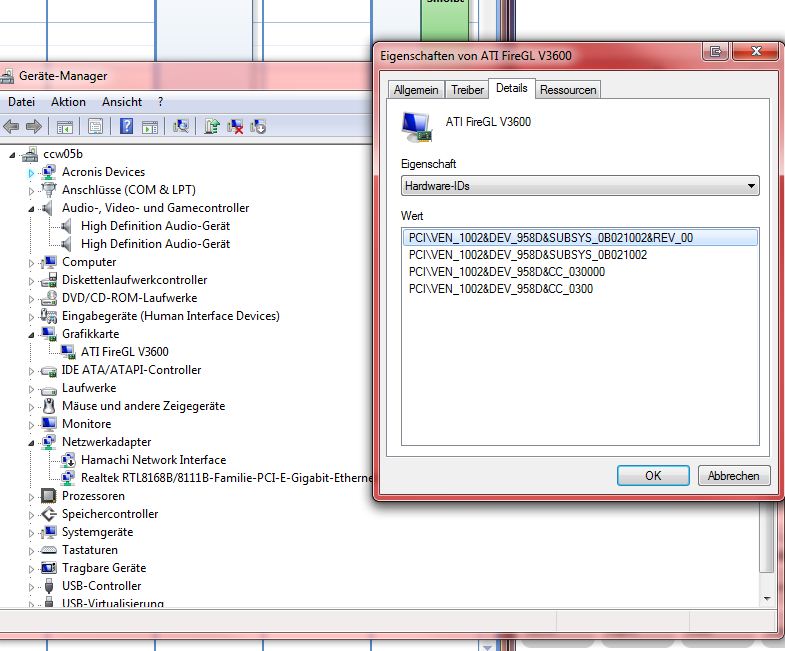Select hardware ID ending CC_030000

507,272
